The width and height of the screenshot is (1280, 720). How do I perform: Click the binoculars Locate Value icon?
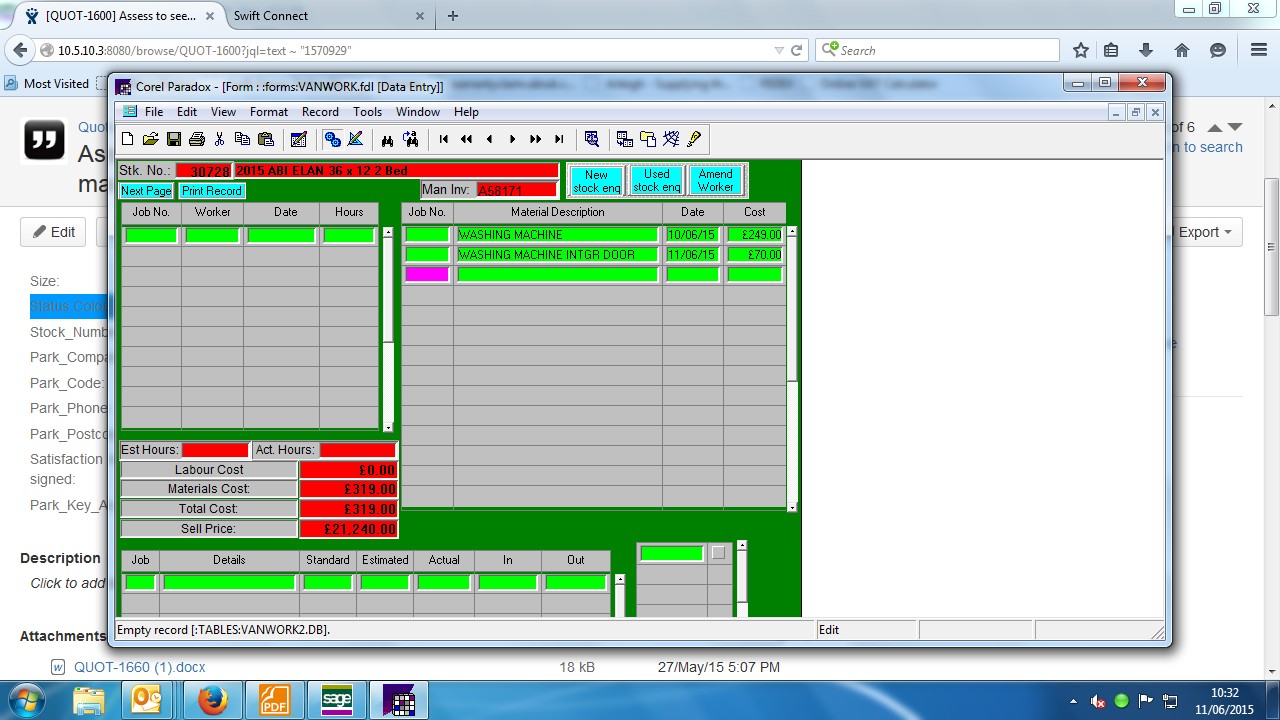pos(387,139)
